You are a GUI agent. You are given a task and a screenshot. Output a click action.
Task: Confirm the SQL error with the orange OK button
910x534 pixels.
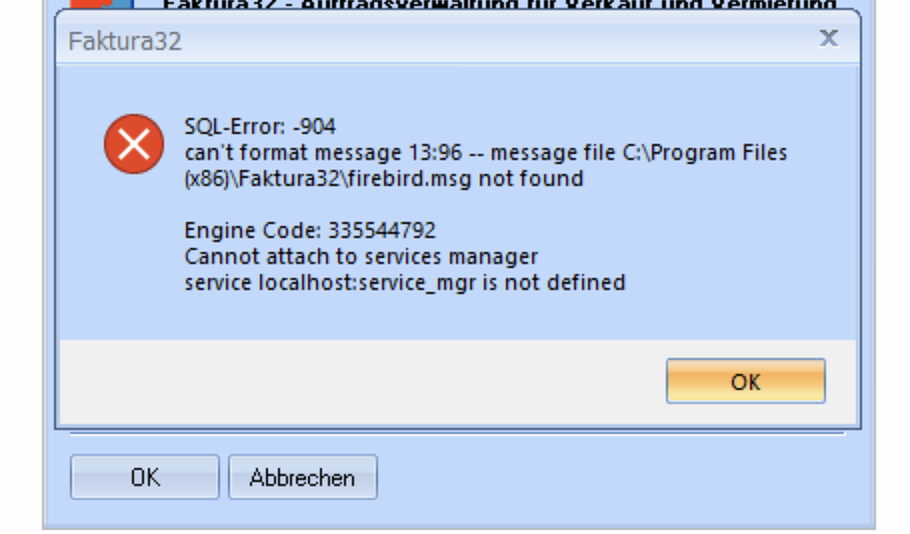[x=745, y=381]
